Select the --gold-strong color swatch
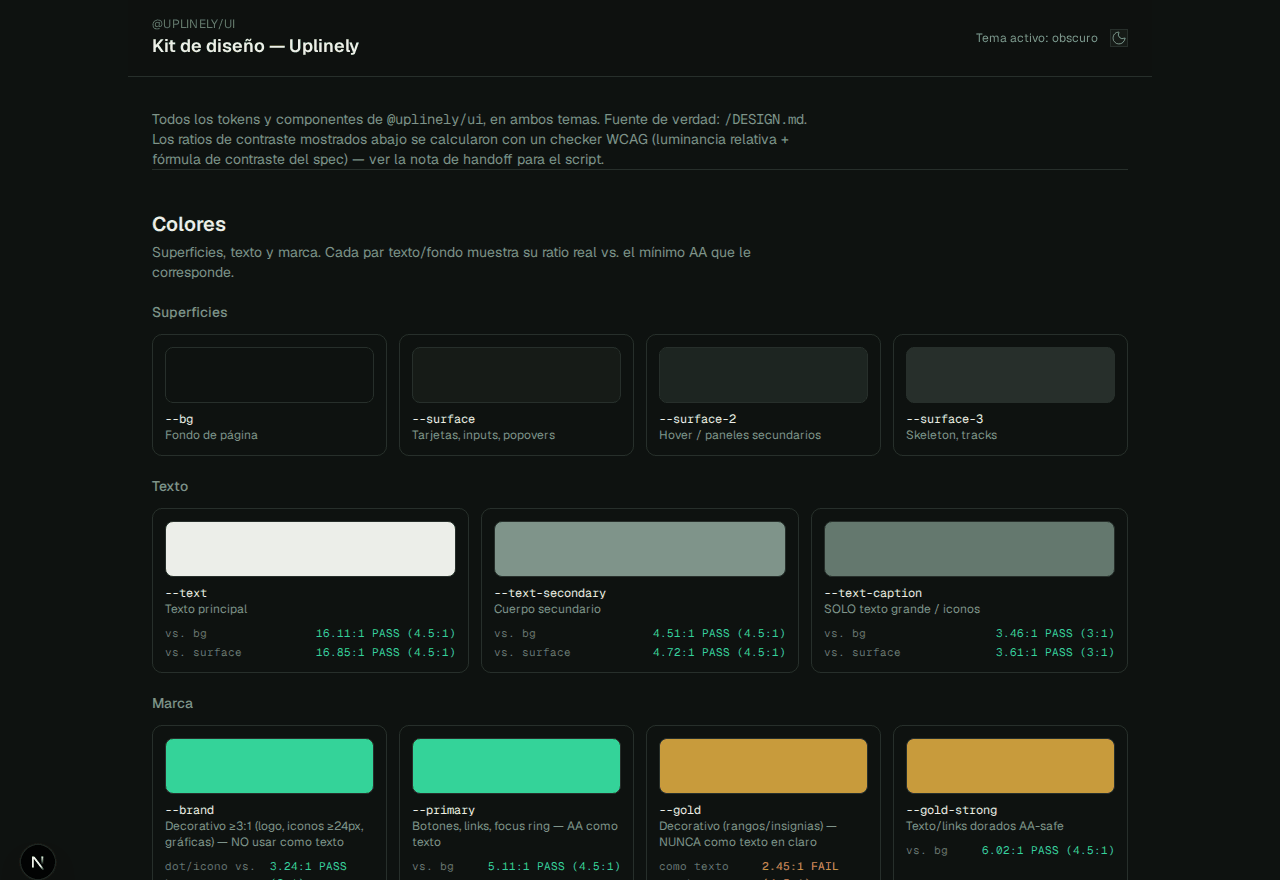Image resolution: width=1280 pixels, height=880 pixels. [1010, 766]
